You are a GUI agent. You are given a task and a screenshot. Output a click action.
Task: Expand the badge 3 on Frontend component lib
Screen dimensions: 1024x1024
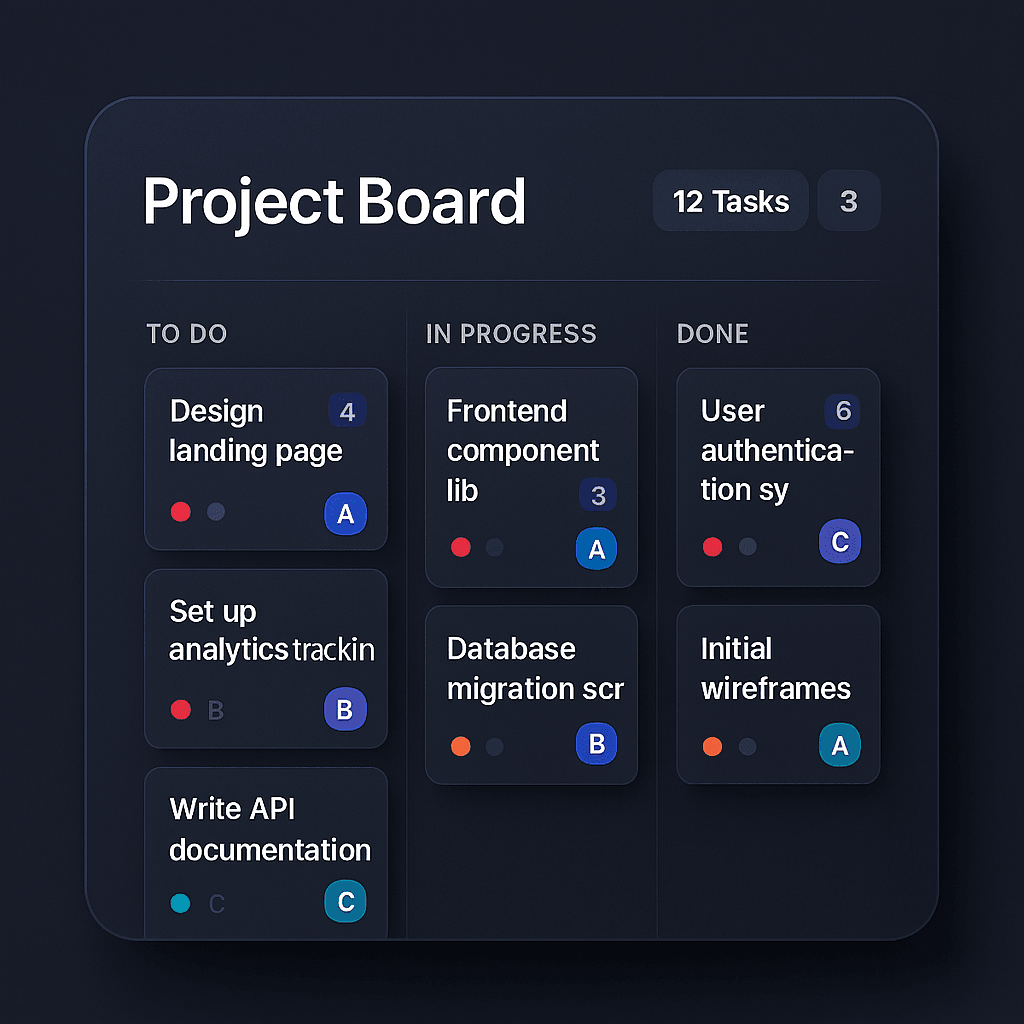point(598,495)
